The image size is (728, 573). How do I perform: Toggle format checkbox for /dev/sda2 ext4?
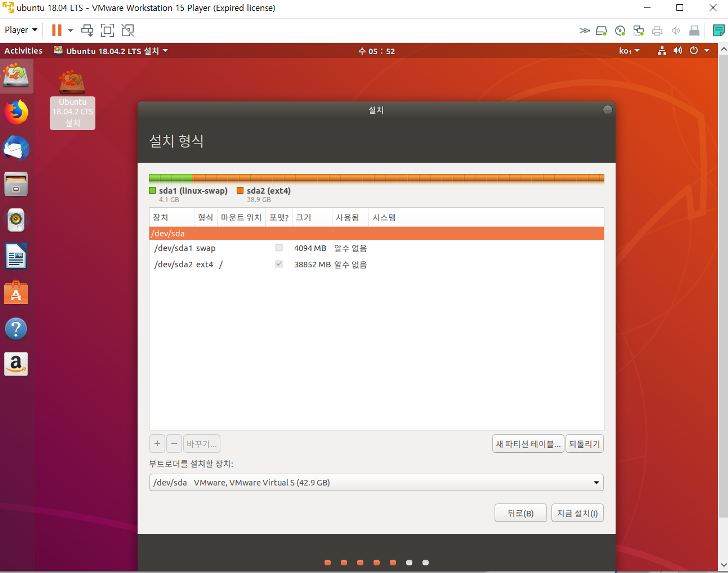tap(279, 264)
